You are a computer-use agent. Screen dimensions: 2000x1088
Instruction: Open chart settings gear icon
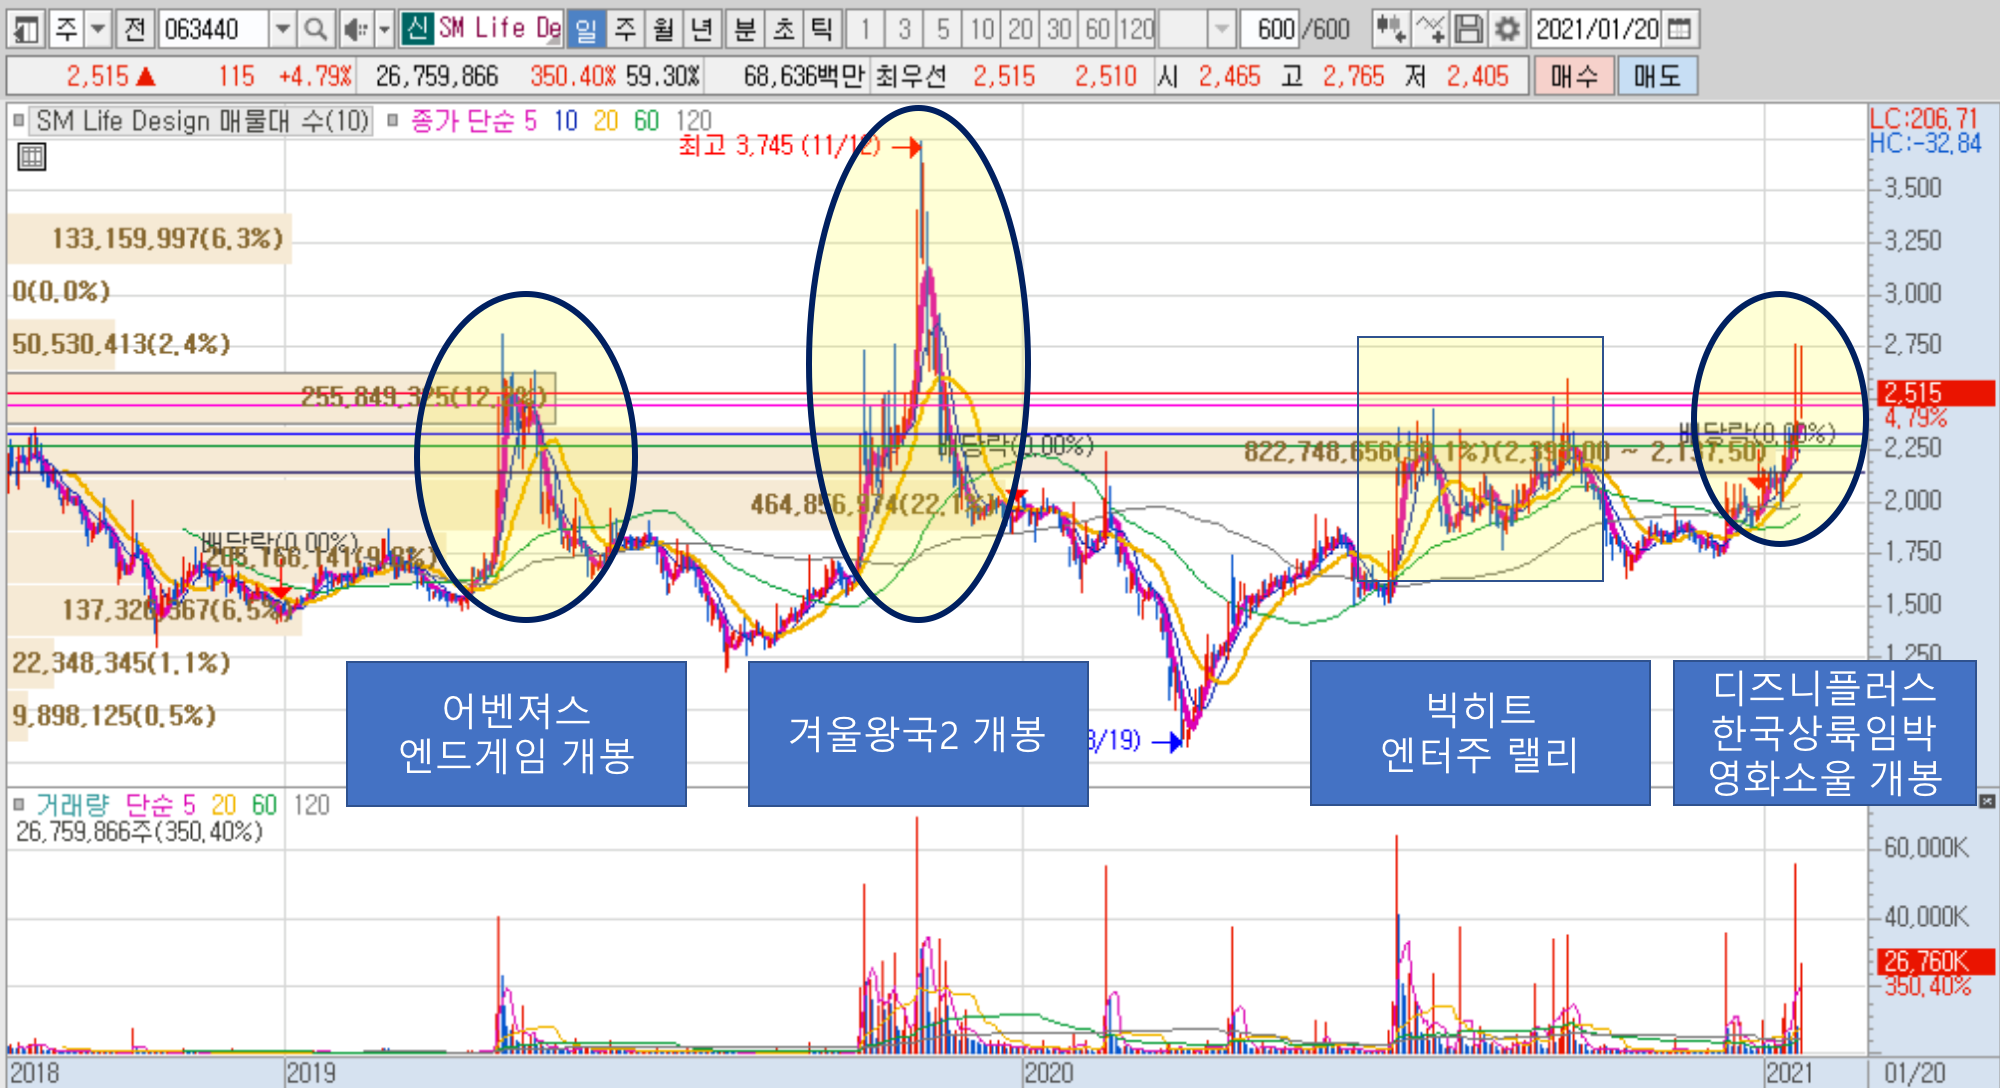1506,29
